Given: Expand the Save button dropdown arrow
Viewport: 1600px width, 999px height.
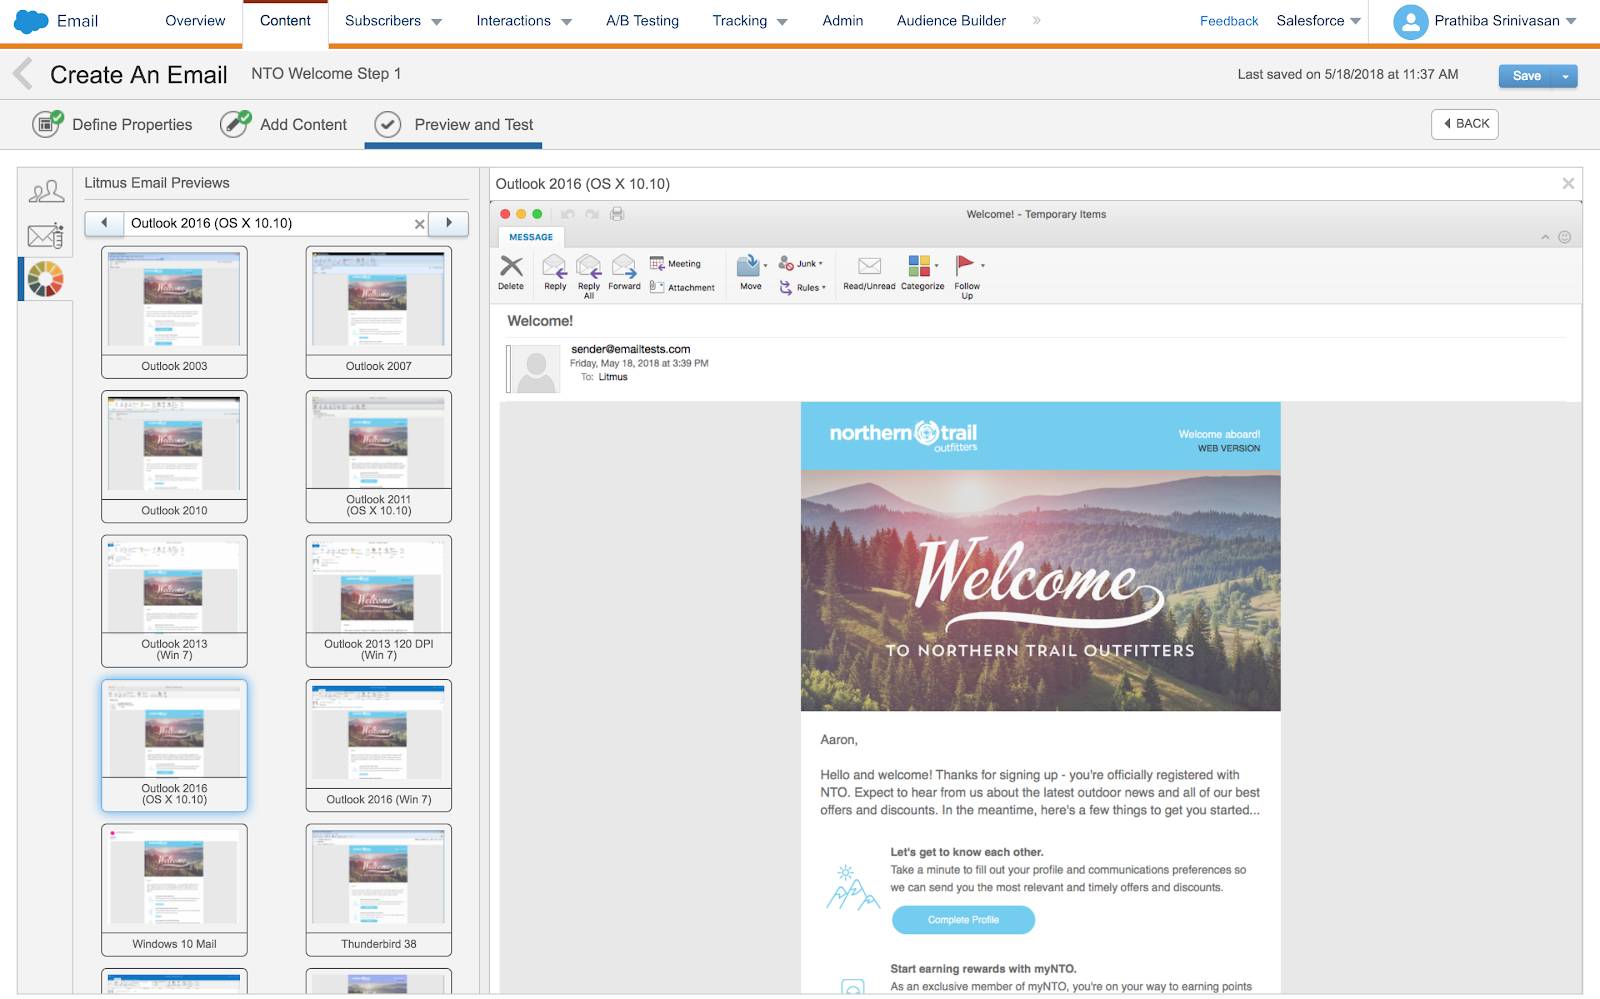Looking at the screenshot, I should click(x=1565, y=76).
